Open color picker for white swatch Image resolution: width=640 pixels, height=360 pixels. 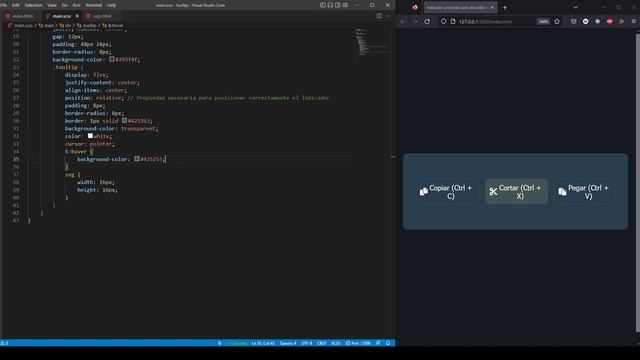90,136
